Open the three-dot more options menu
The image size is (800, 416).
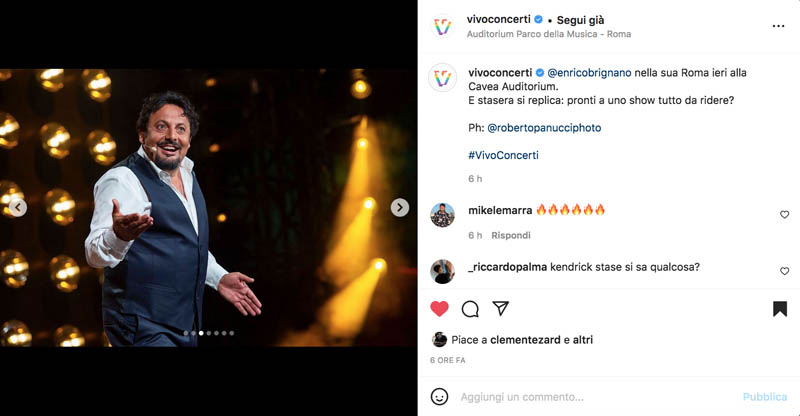tap(778, 26)
